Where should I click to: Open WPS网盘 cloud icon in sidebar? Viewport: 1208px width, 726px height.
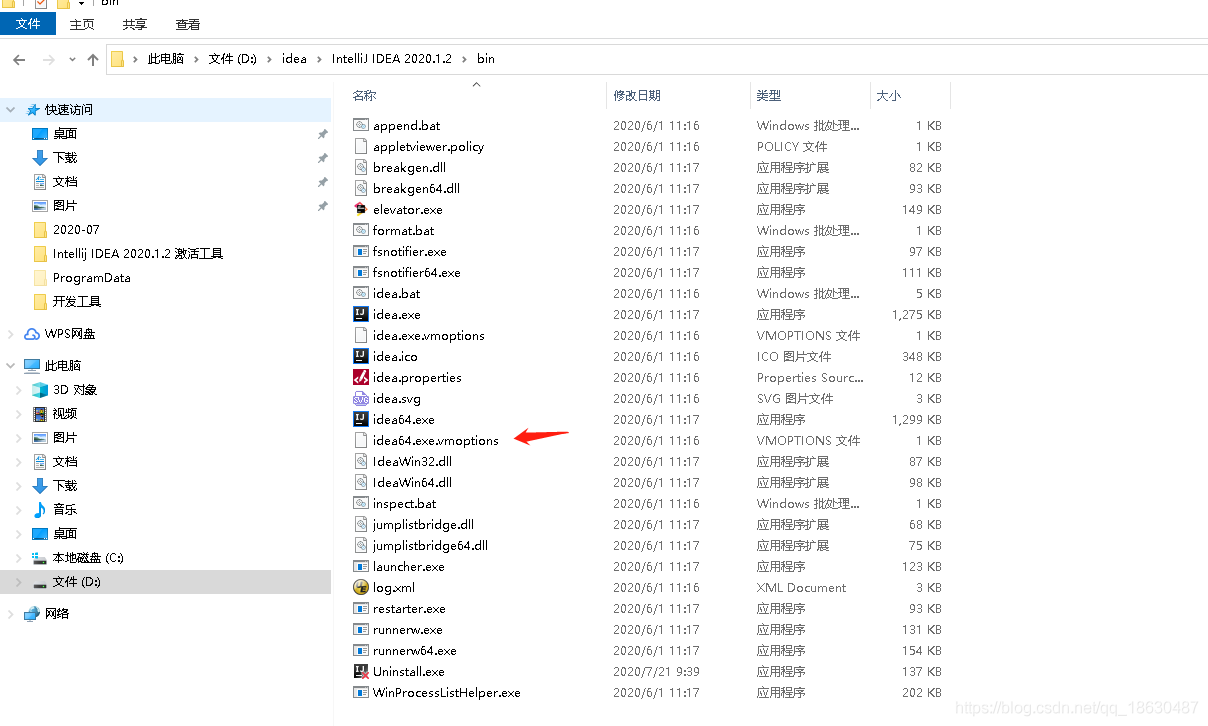tap(32, 333)
